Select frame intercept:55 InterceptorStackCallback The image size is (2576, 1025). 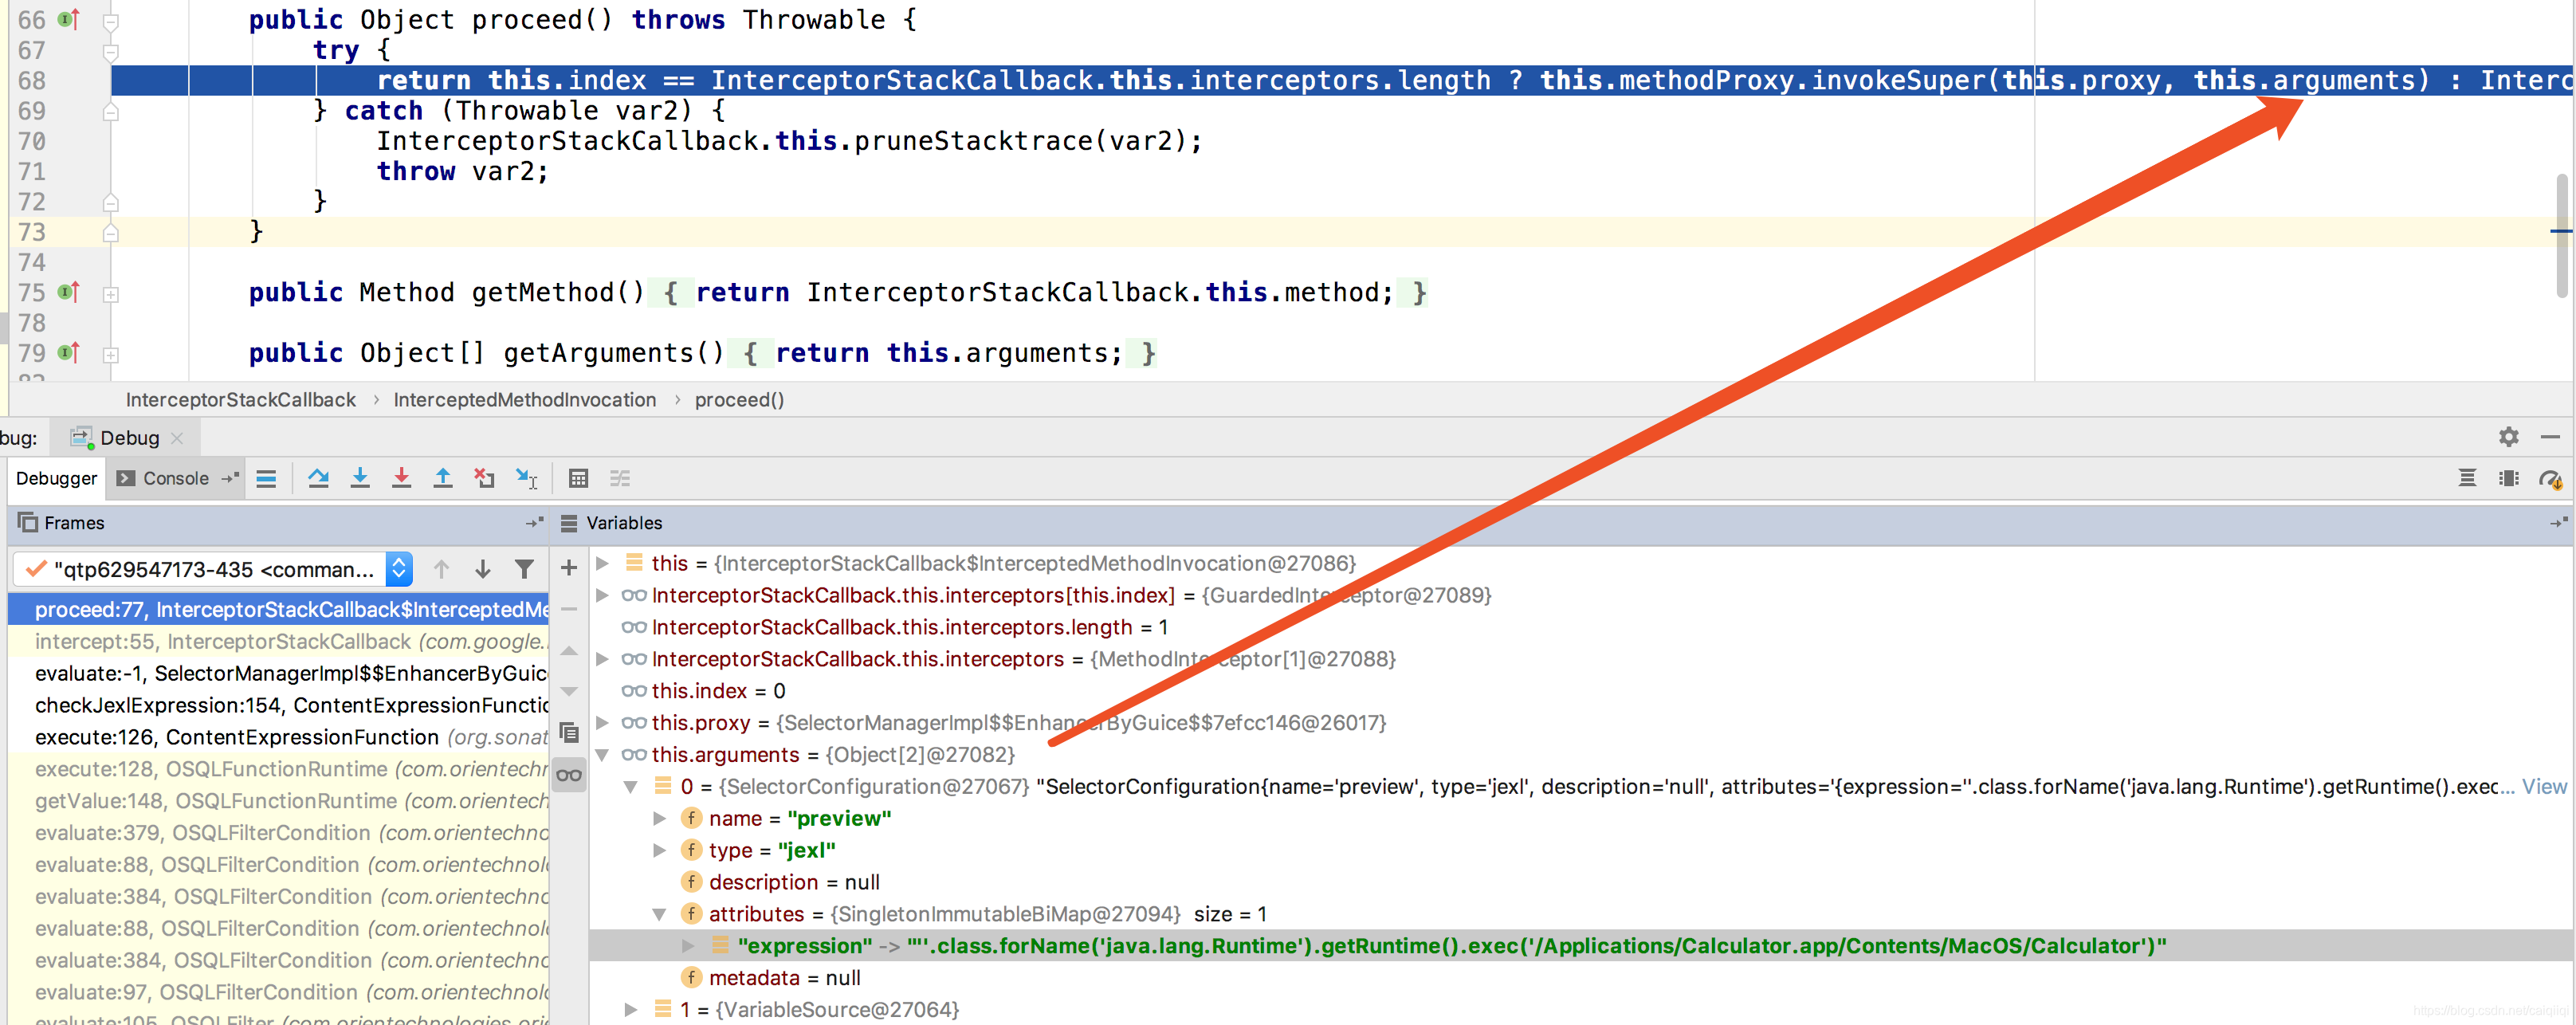279,641
